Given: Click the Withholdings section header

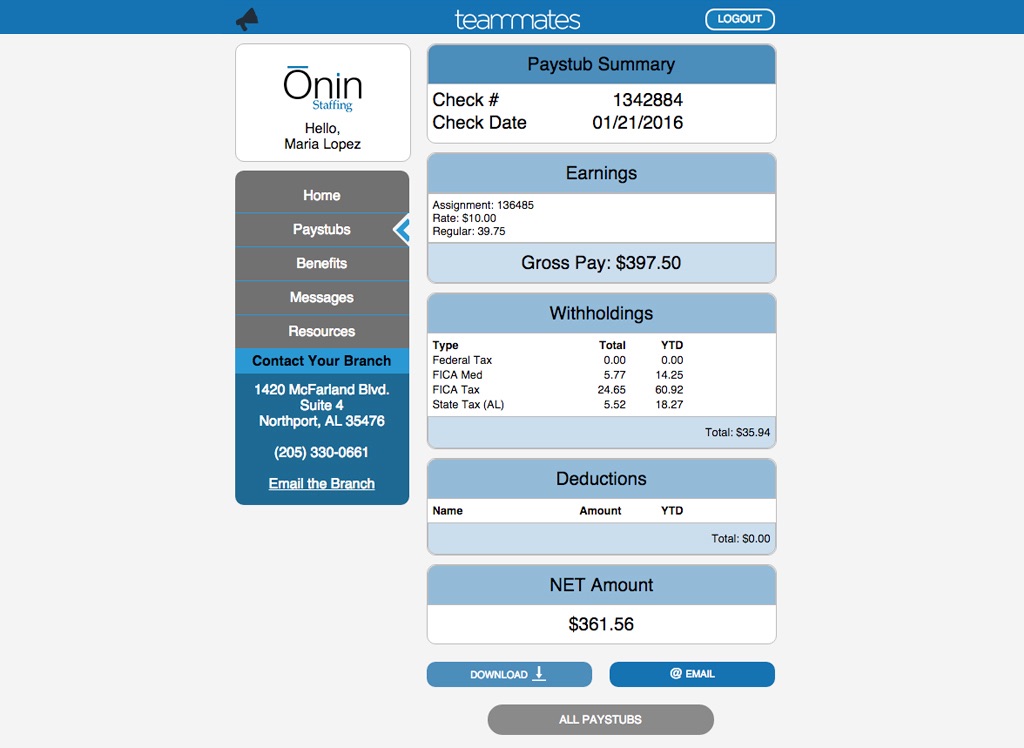Looking at the screenshot, I should [601, 314].
